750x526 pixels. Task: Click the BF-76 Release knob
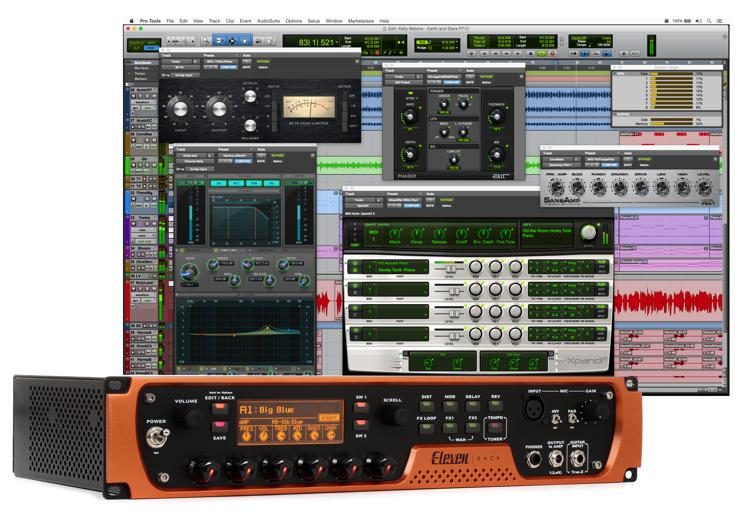pos(250,125)
